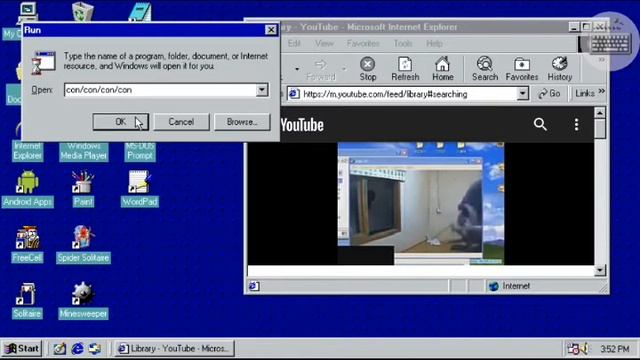Click the browser scroll down arrow
Screen dimensions: 640x360
click(600, 270)
